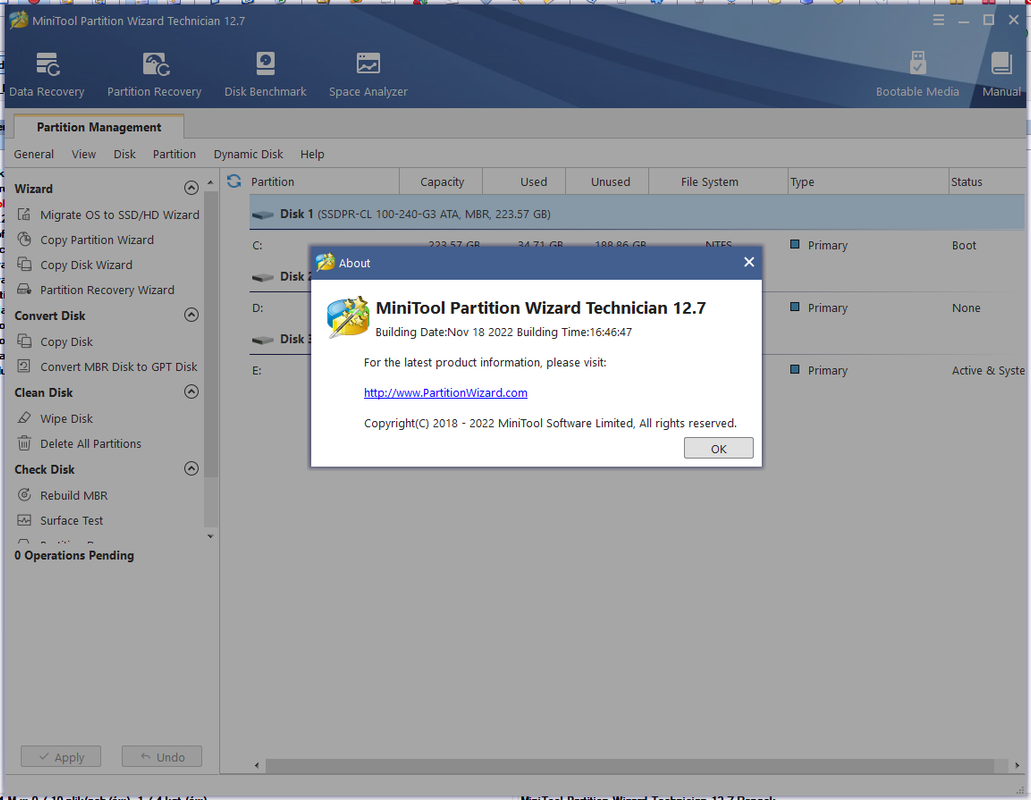Click the Copy Partition Wizard icon

[x=24, y=239]
